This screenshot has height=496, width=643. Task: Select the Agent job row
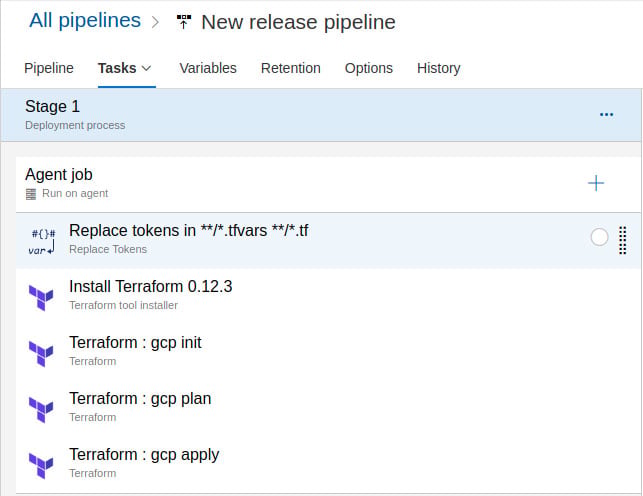point(328,184)
